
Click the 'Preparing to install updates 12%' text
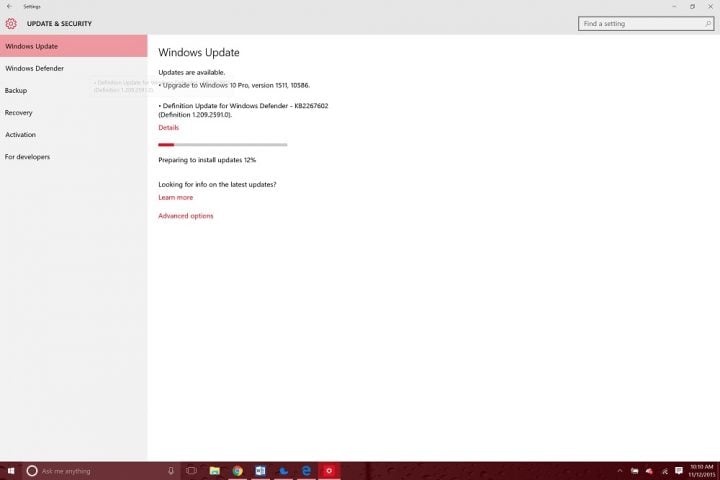207,160
